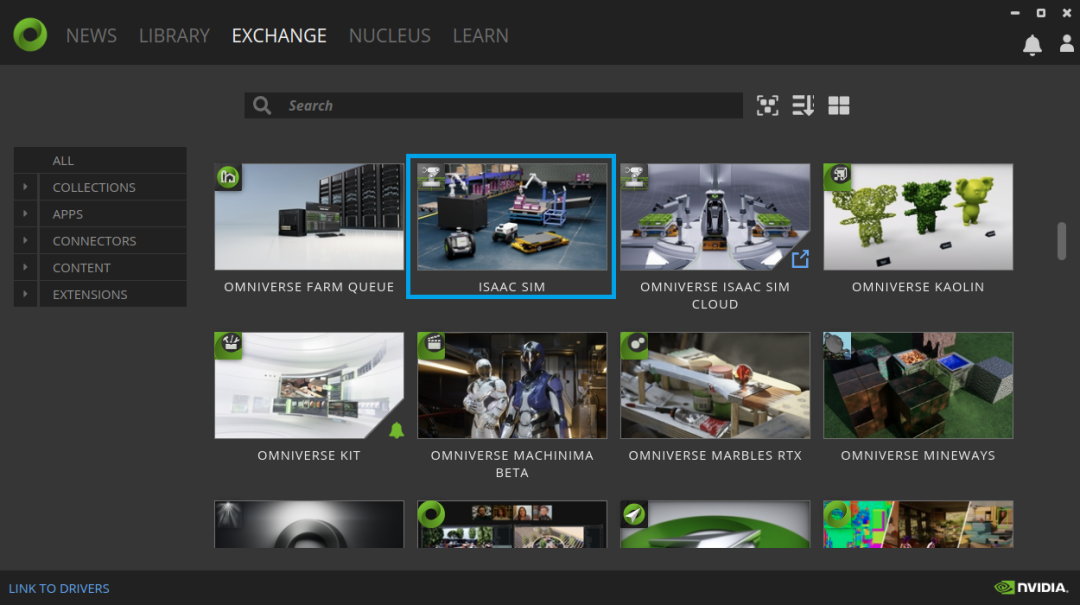The image size is (1080, 605).
Task: Open the NUCLEUS section
Action: coord(389,35)
